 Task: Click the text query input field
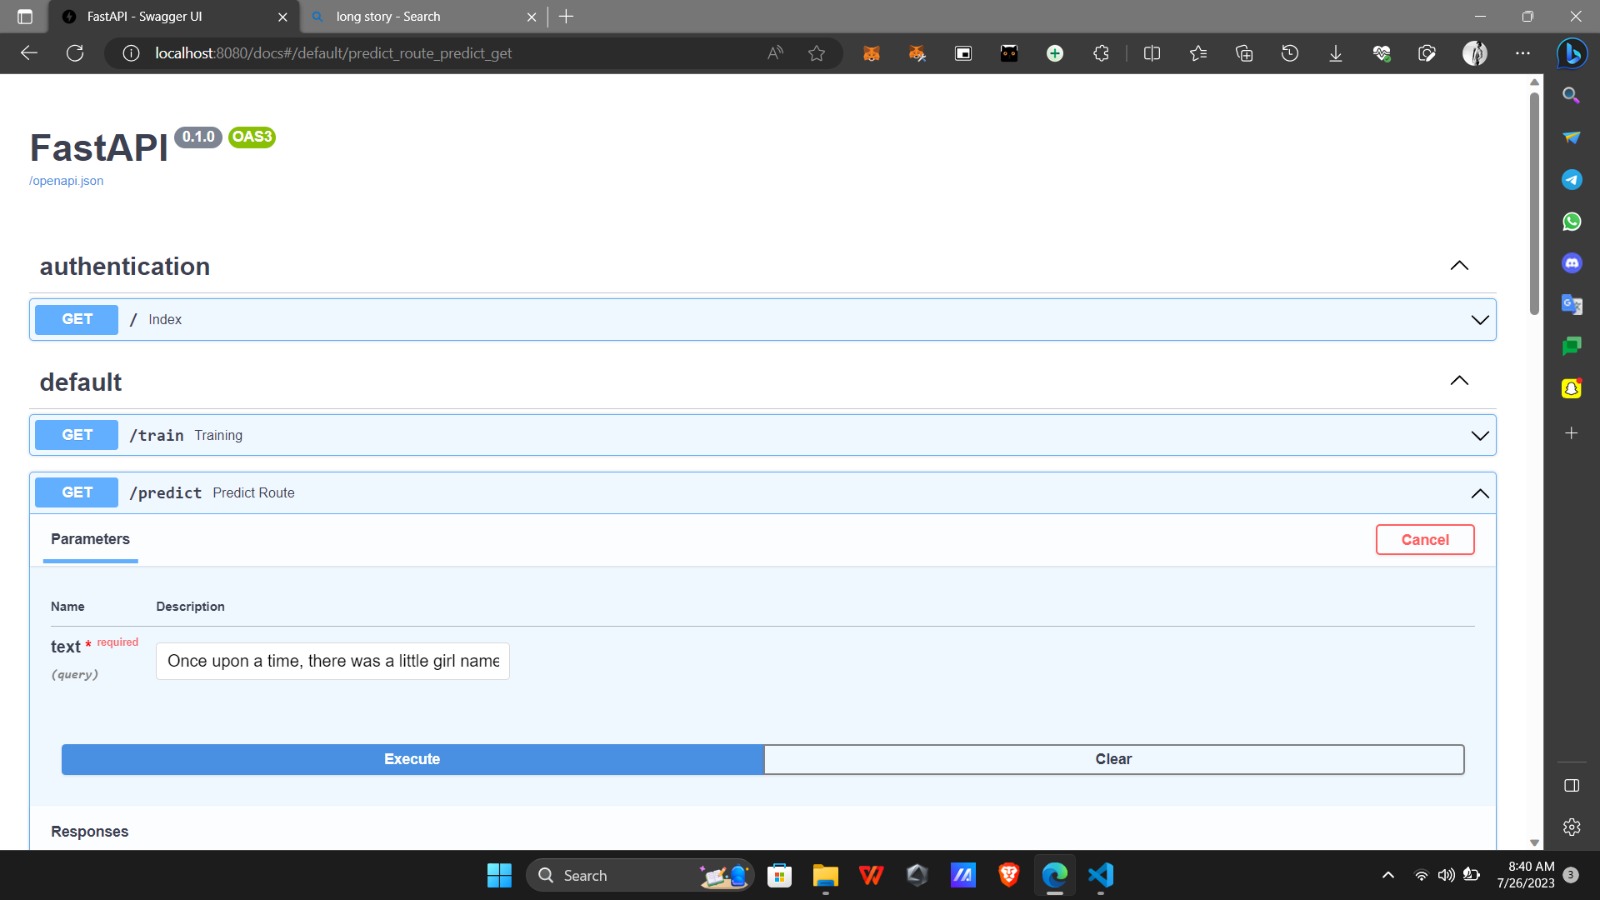point(333,661)
